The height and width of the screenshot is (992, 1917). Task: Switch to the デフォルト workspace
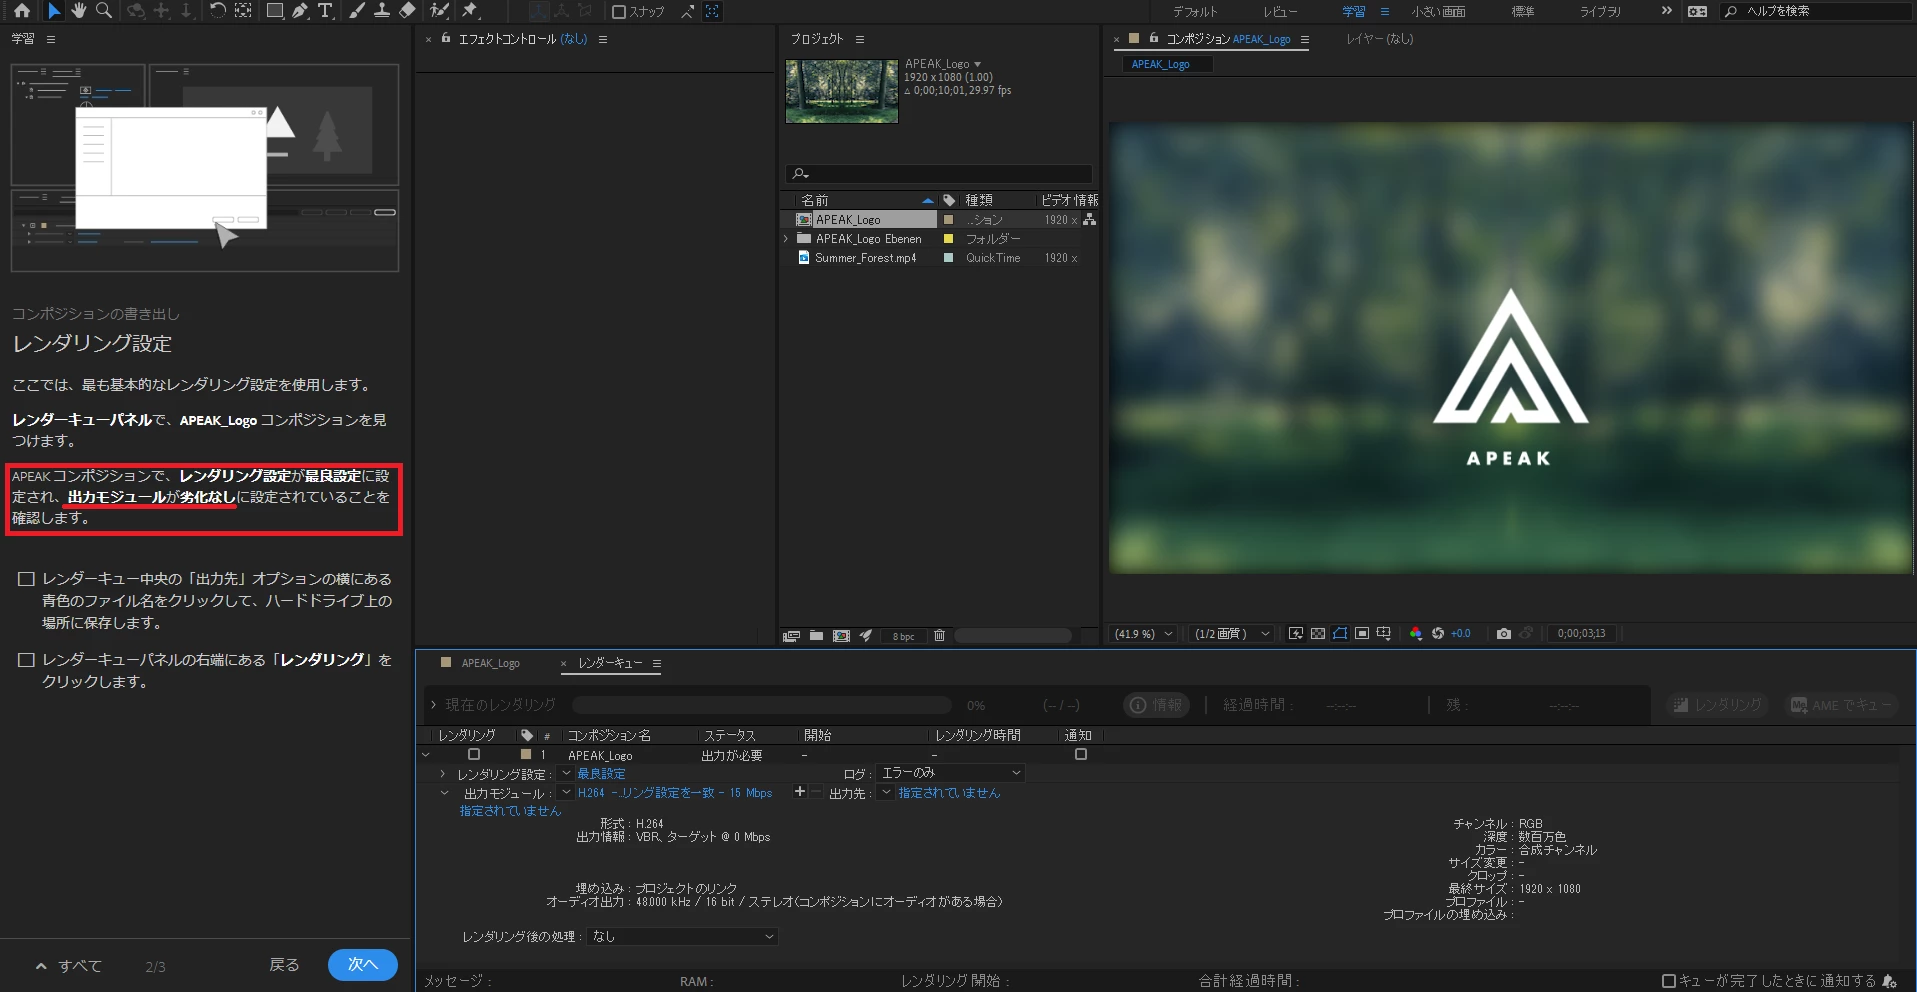pos(1195,11)
